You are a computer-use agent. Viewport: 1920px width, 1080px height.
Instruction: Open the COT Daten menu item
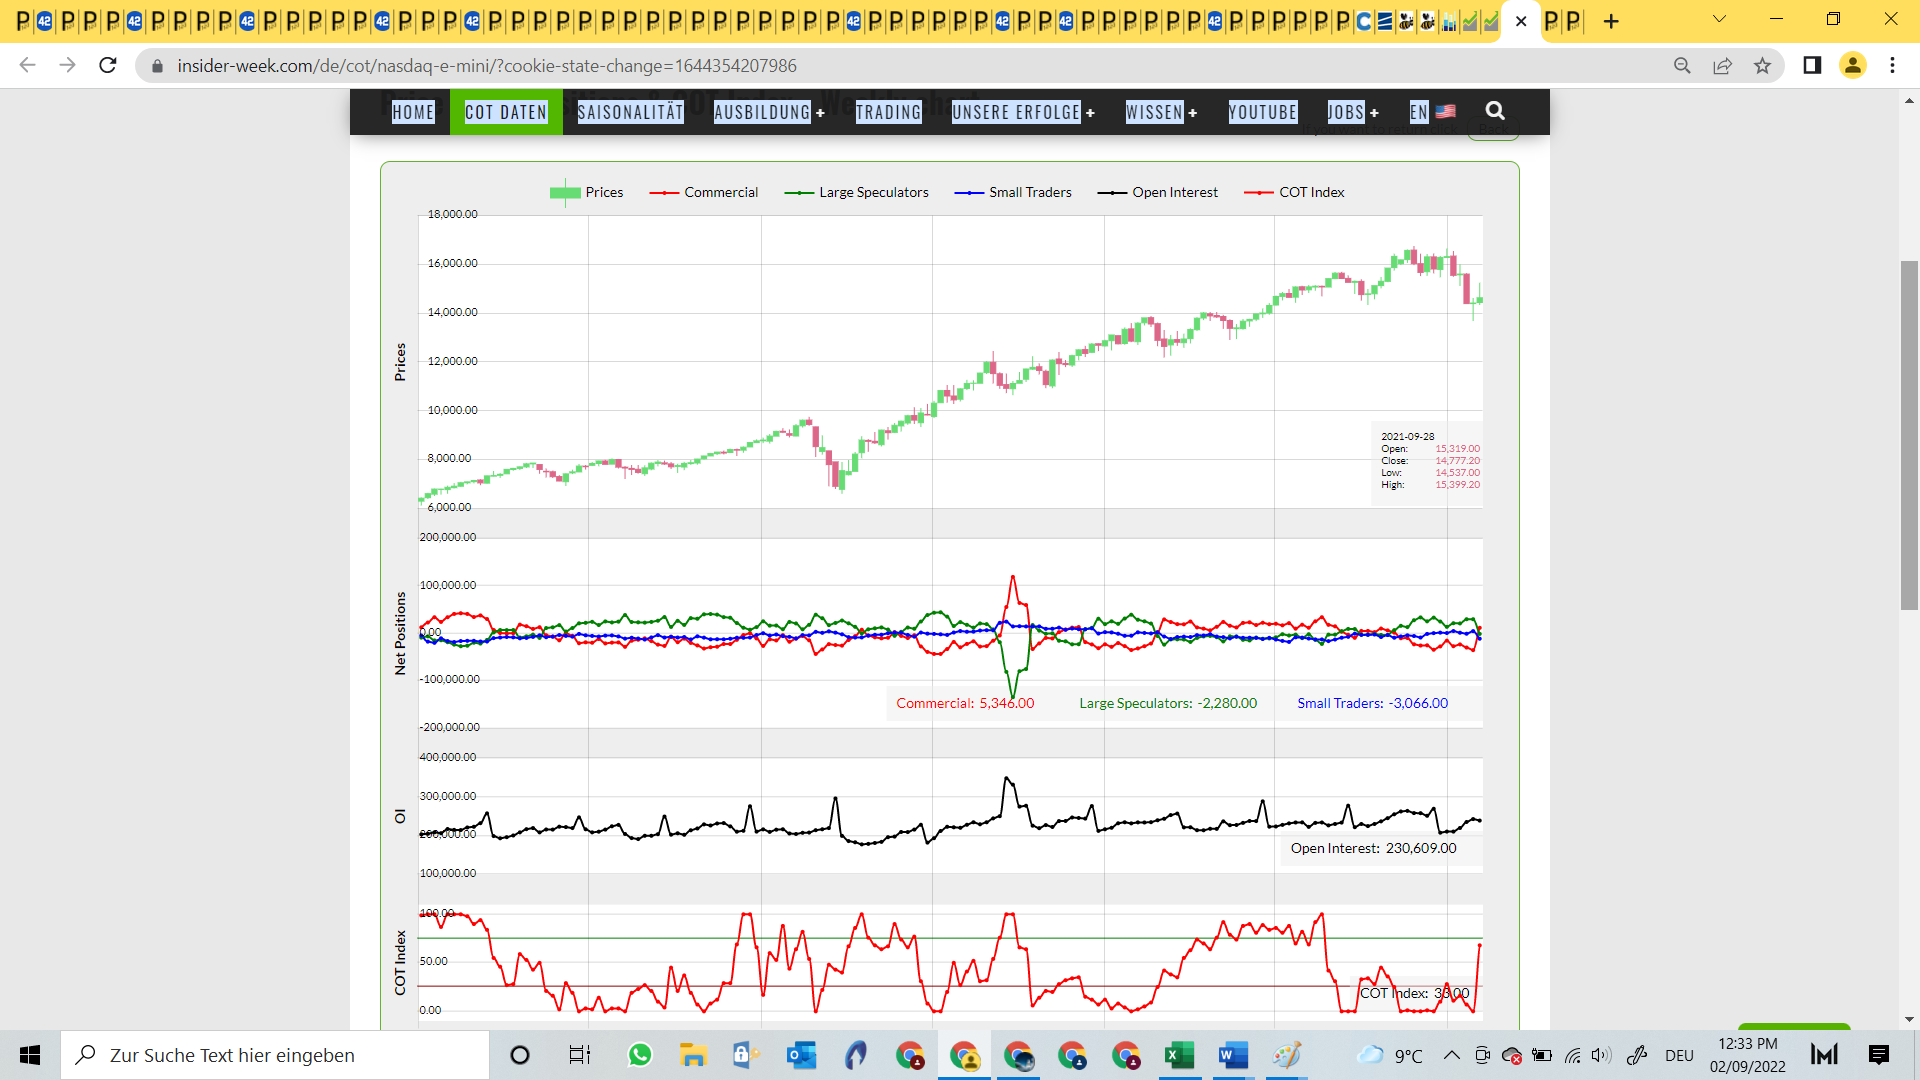[506, 112]
